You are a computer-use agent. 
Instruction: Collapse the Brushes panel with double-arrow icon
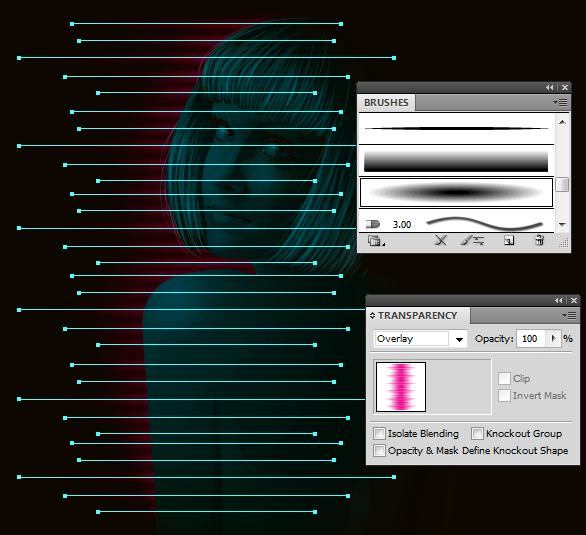[x=549, y=87]
